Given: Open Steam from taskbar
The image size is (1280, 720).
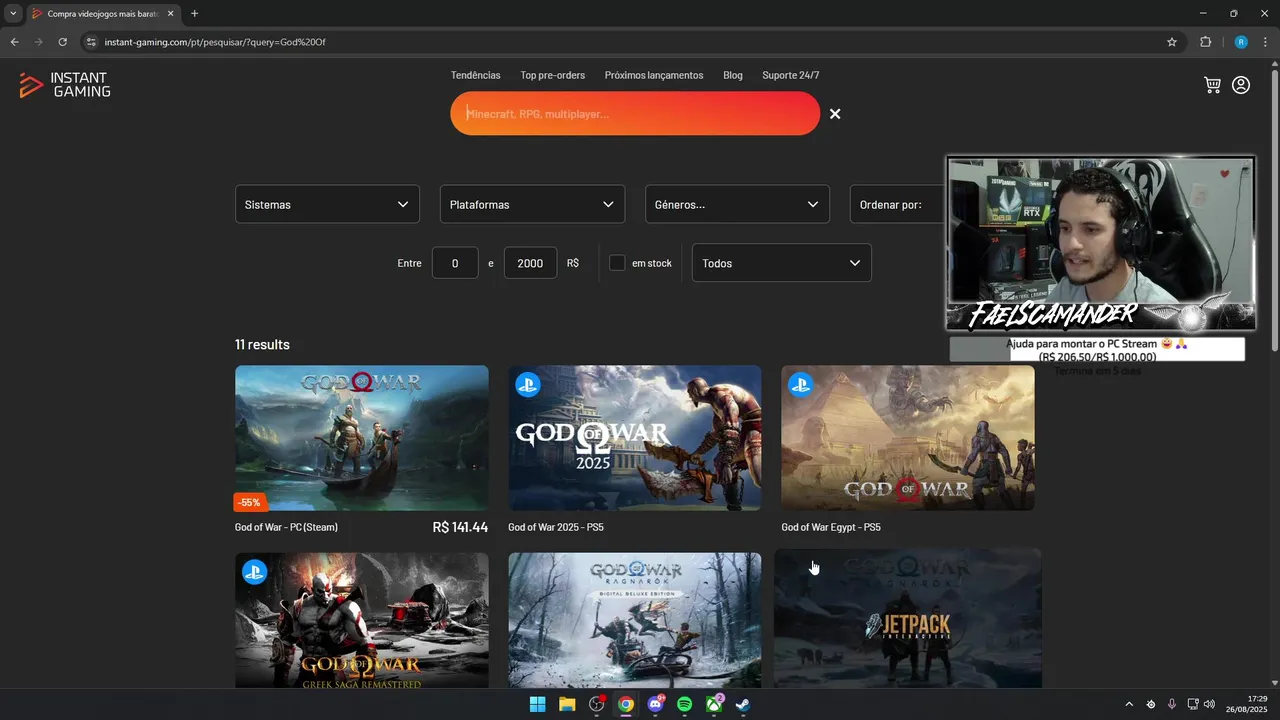Looking at the screenshot, I should click(744, 704).
